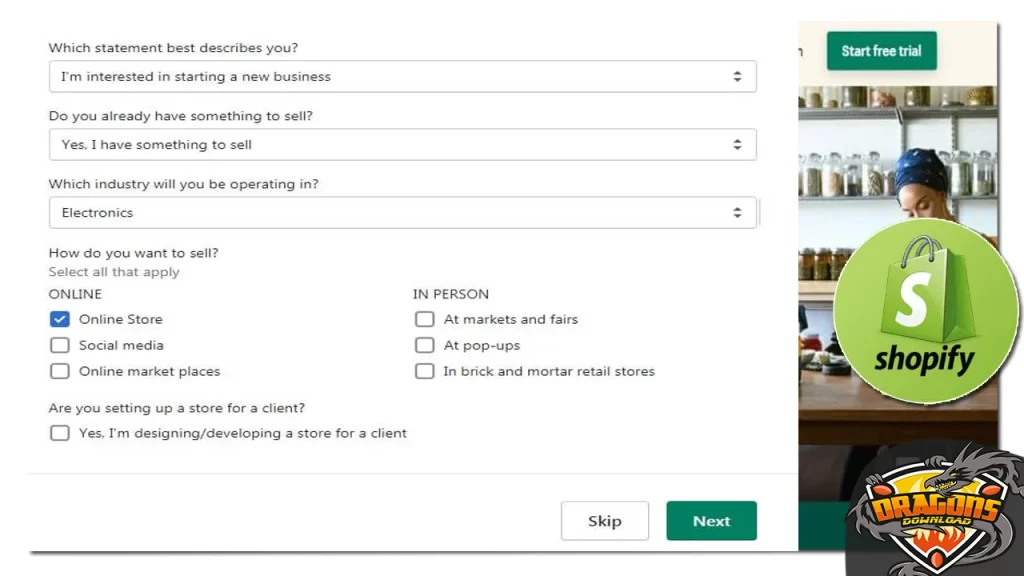
Task: Click the Dragons Download logo badge
Action: tap(935, 510)
